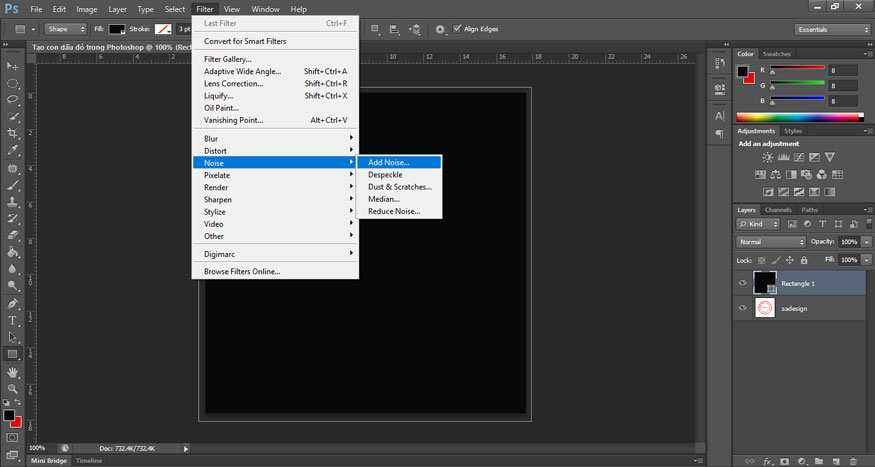Open path operations in options bar
This screenshot has width=875, height=467.
pos(374,29)
